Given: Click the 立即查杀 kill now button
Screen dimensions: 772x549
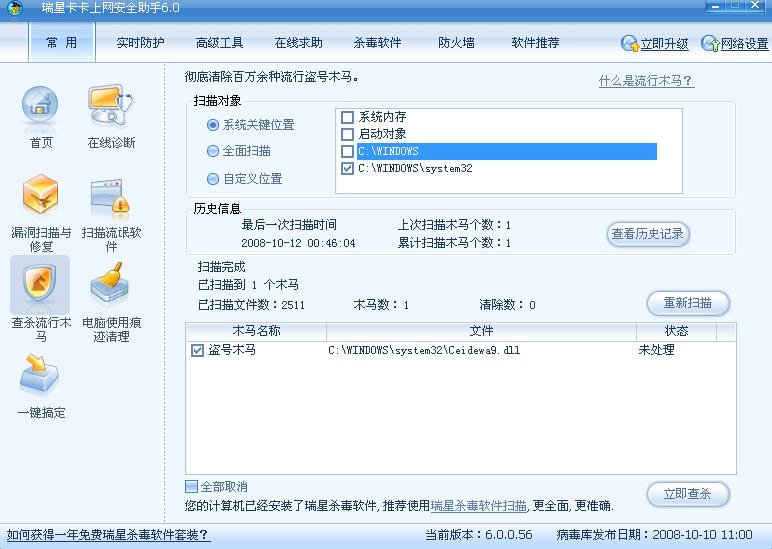Looking at the screenshot, I should click(688, 493).
